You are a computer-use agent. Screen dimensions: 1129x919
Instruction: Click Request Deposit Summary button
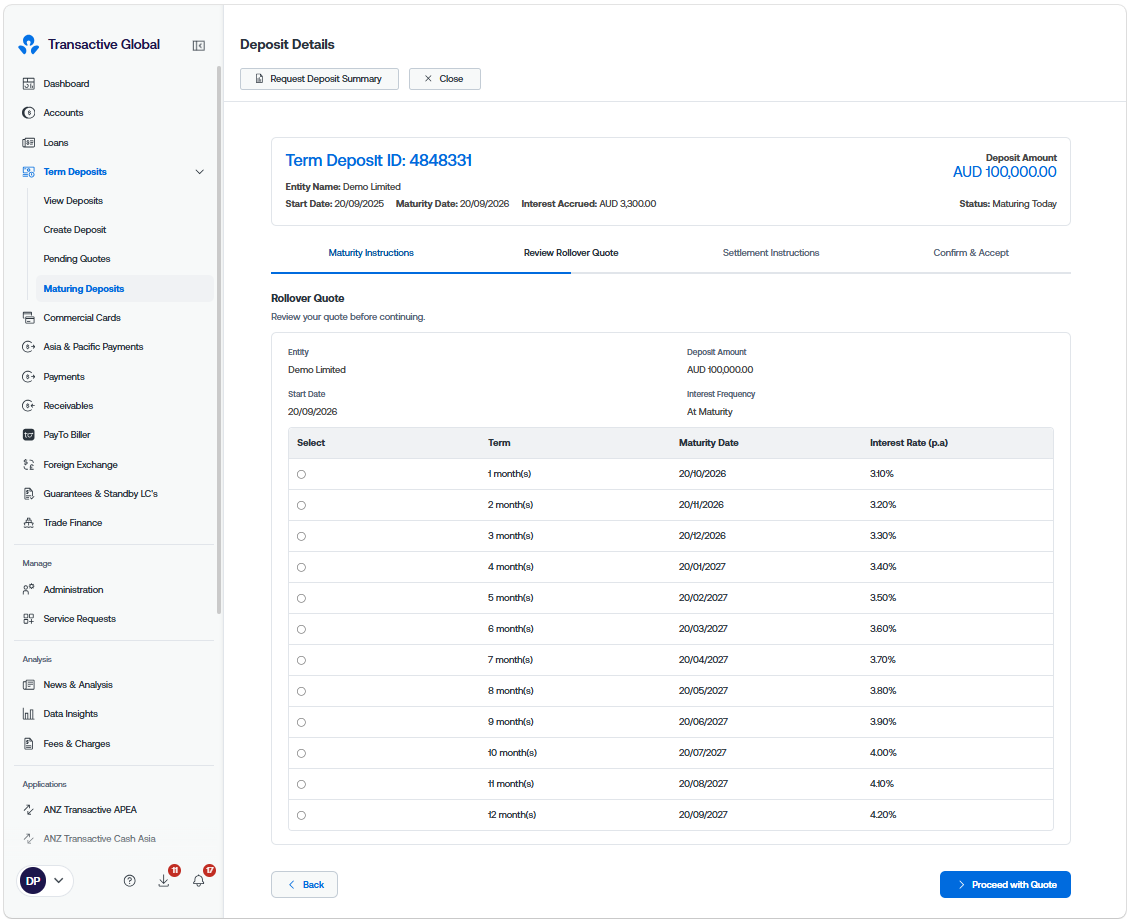tap(320, 79)
